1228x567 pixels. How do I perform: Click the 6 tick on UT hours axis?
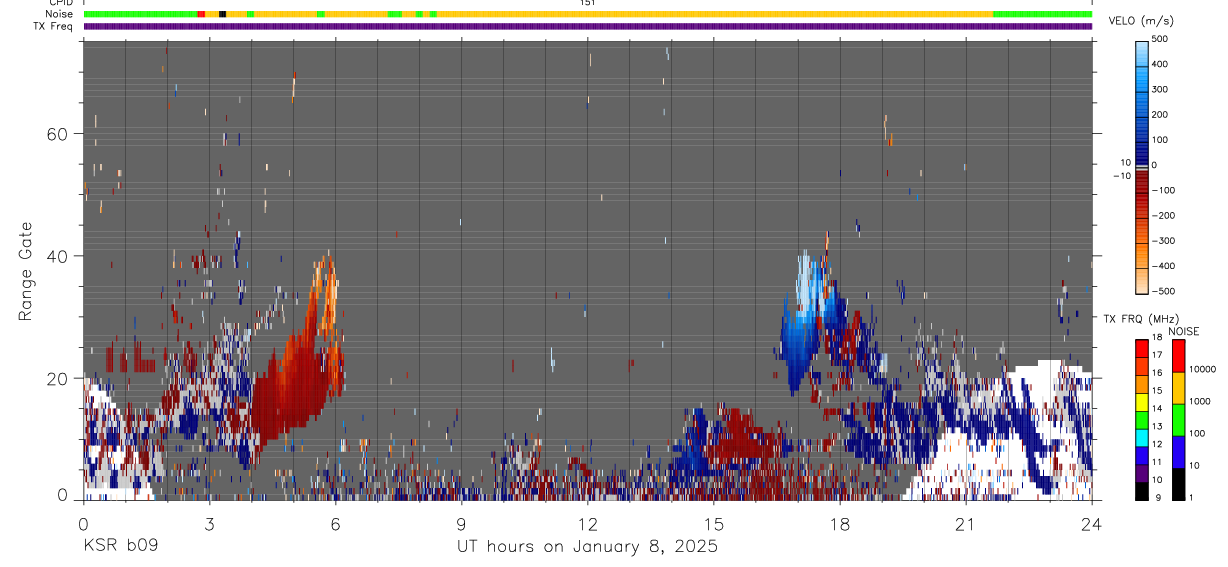[x=335, y=524]
